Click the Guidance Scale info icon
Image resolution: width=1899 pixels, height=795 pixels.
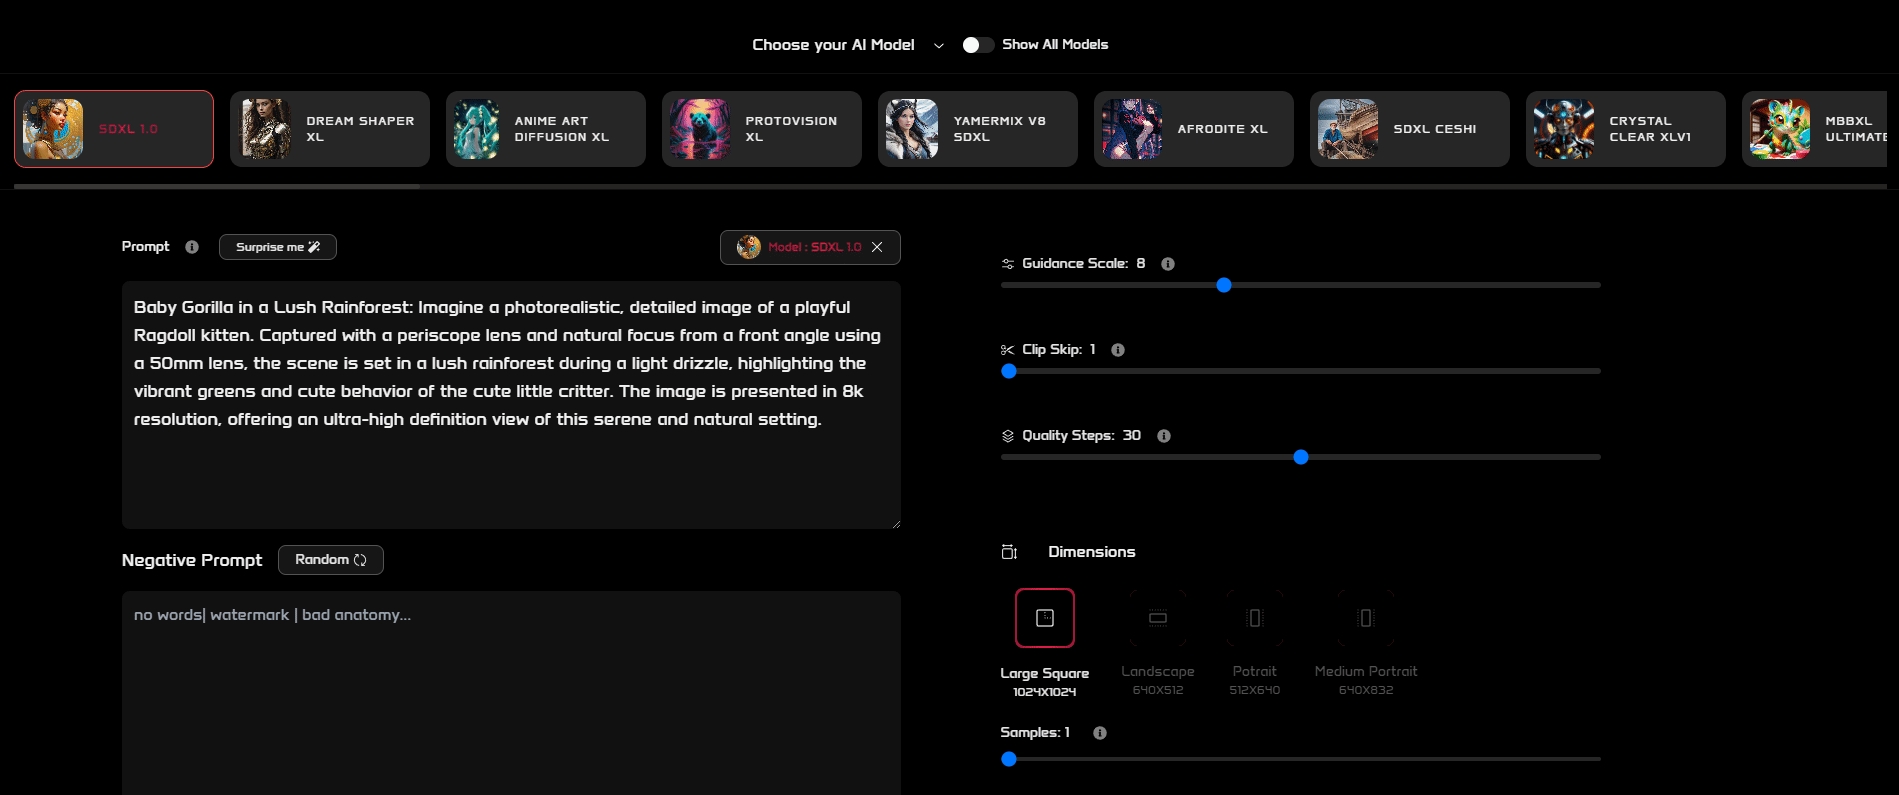1167,264
